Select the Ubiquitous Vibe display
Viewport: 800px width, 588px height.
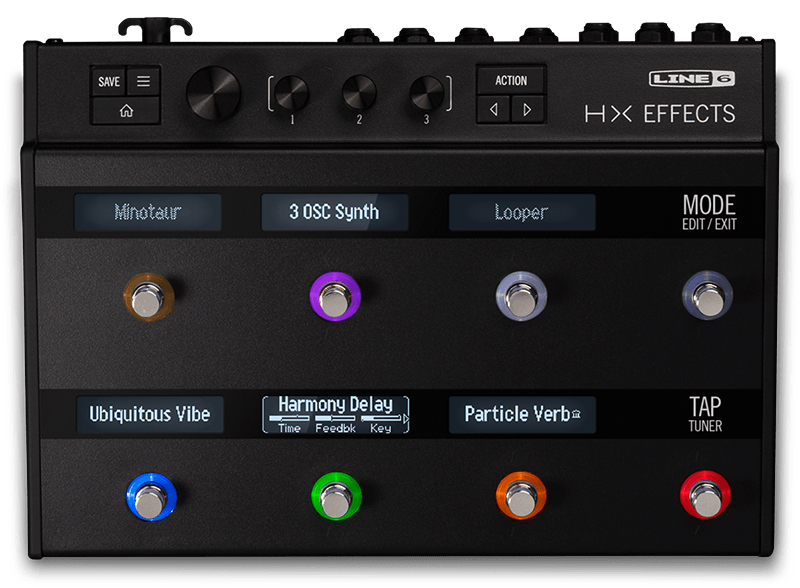tap(150, 414)
